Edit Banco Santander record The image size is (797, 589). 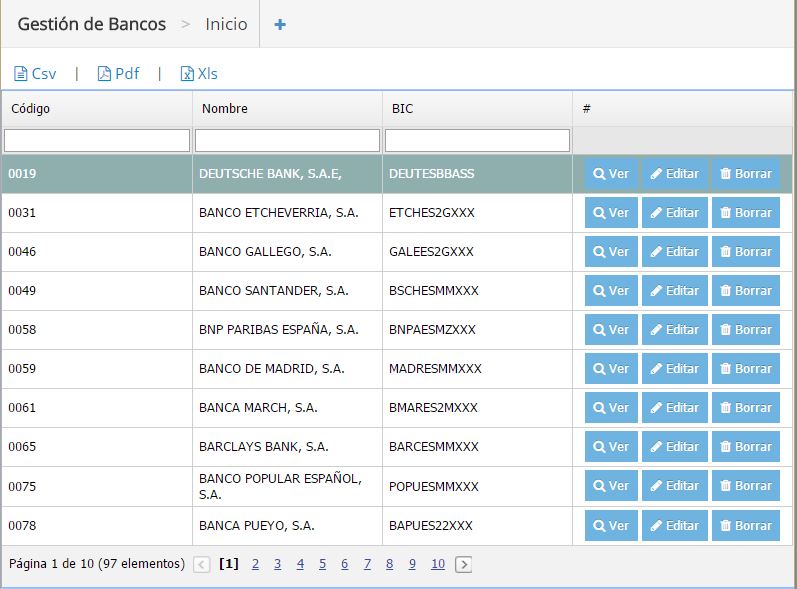[x=675, y=291]
